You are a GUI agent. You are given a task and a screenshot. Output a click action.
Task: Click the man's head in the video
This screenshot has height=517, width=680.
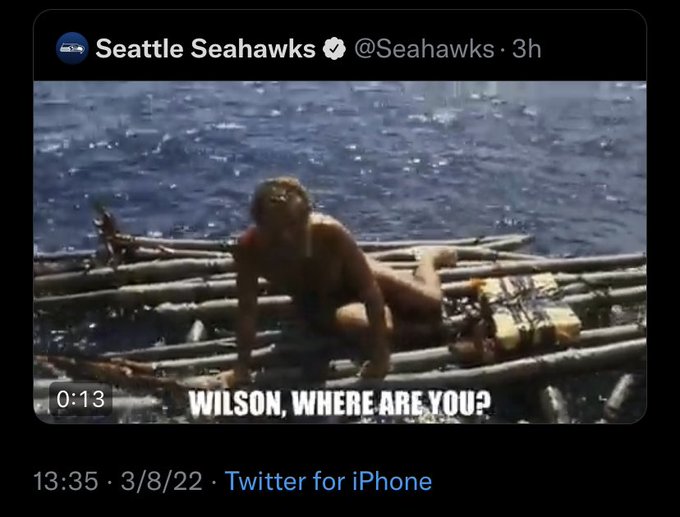click(280, 202)
